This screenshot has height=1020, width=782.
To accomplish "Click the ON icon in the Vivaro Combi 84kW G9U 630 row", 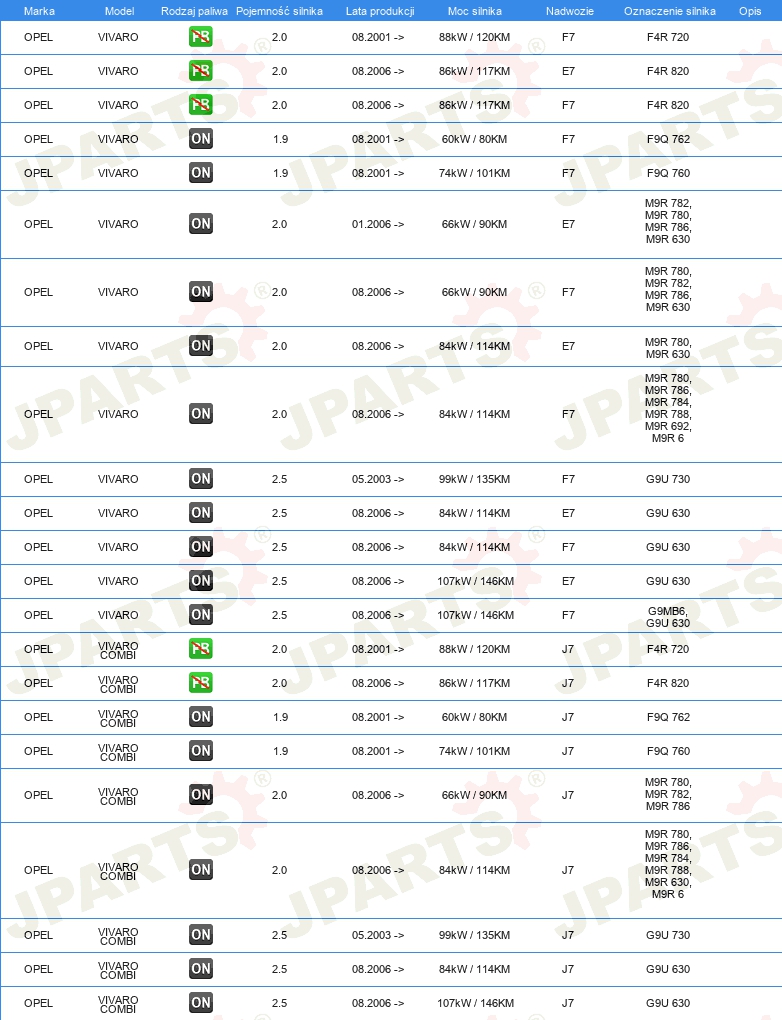I will point(200,969).
